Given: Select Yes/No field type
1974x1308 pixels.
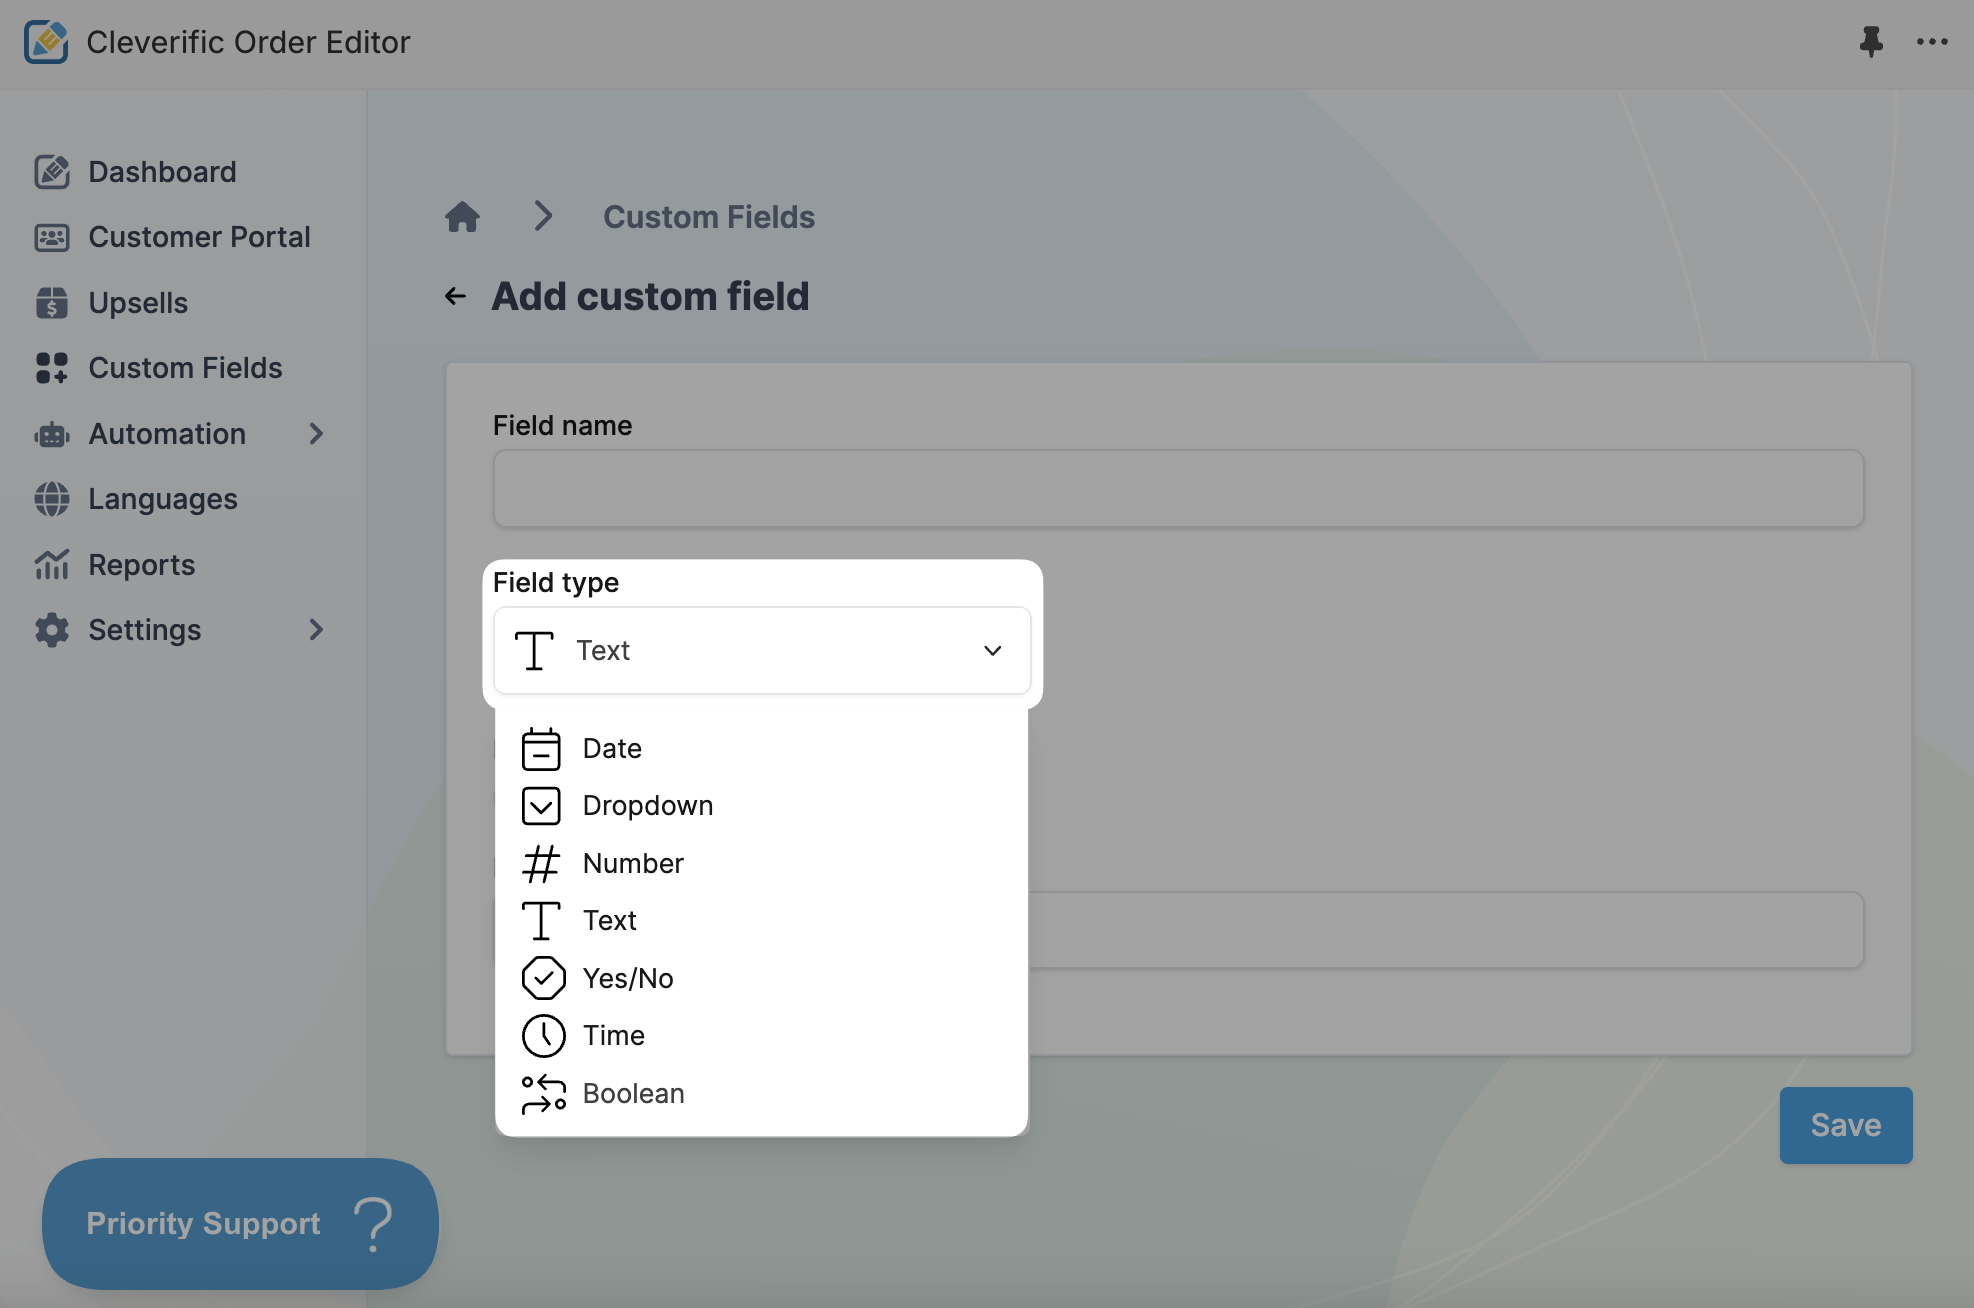Looking at the screenshot, I should point(762,978).
